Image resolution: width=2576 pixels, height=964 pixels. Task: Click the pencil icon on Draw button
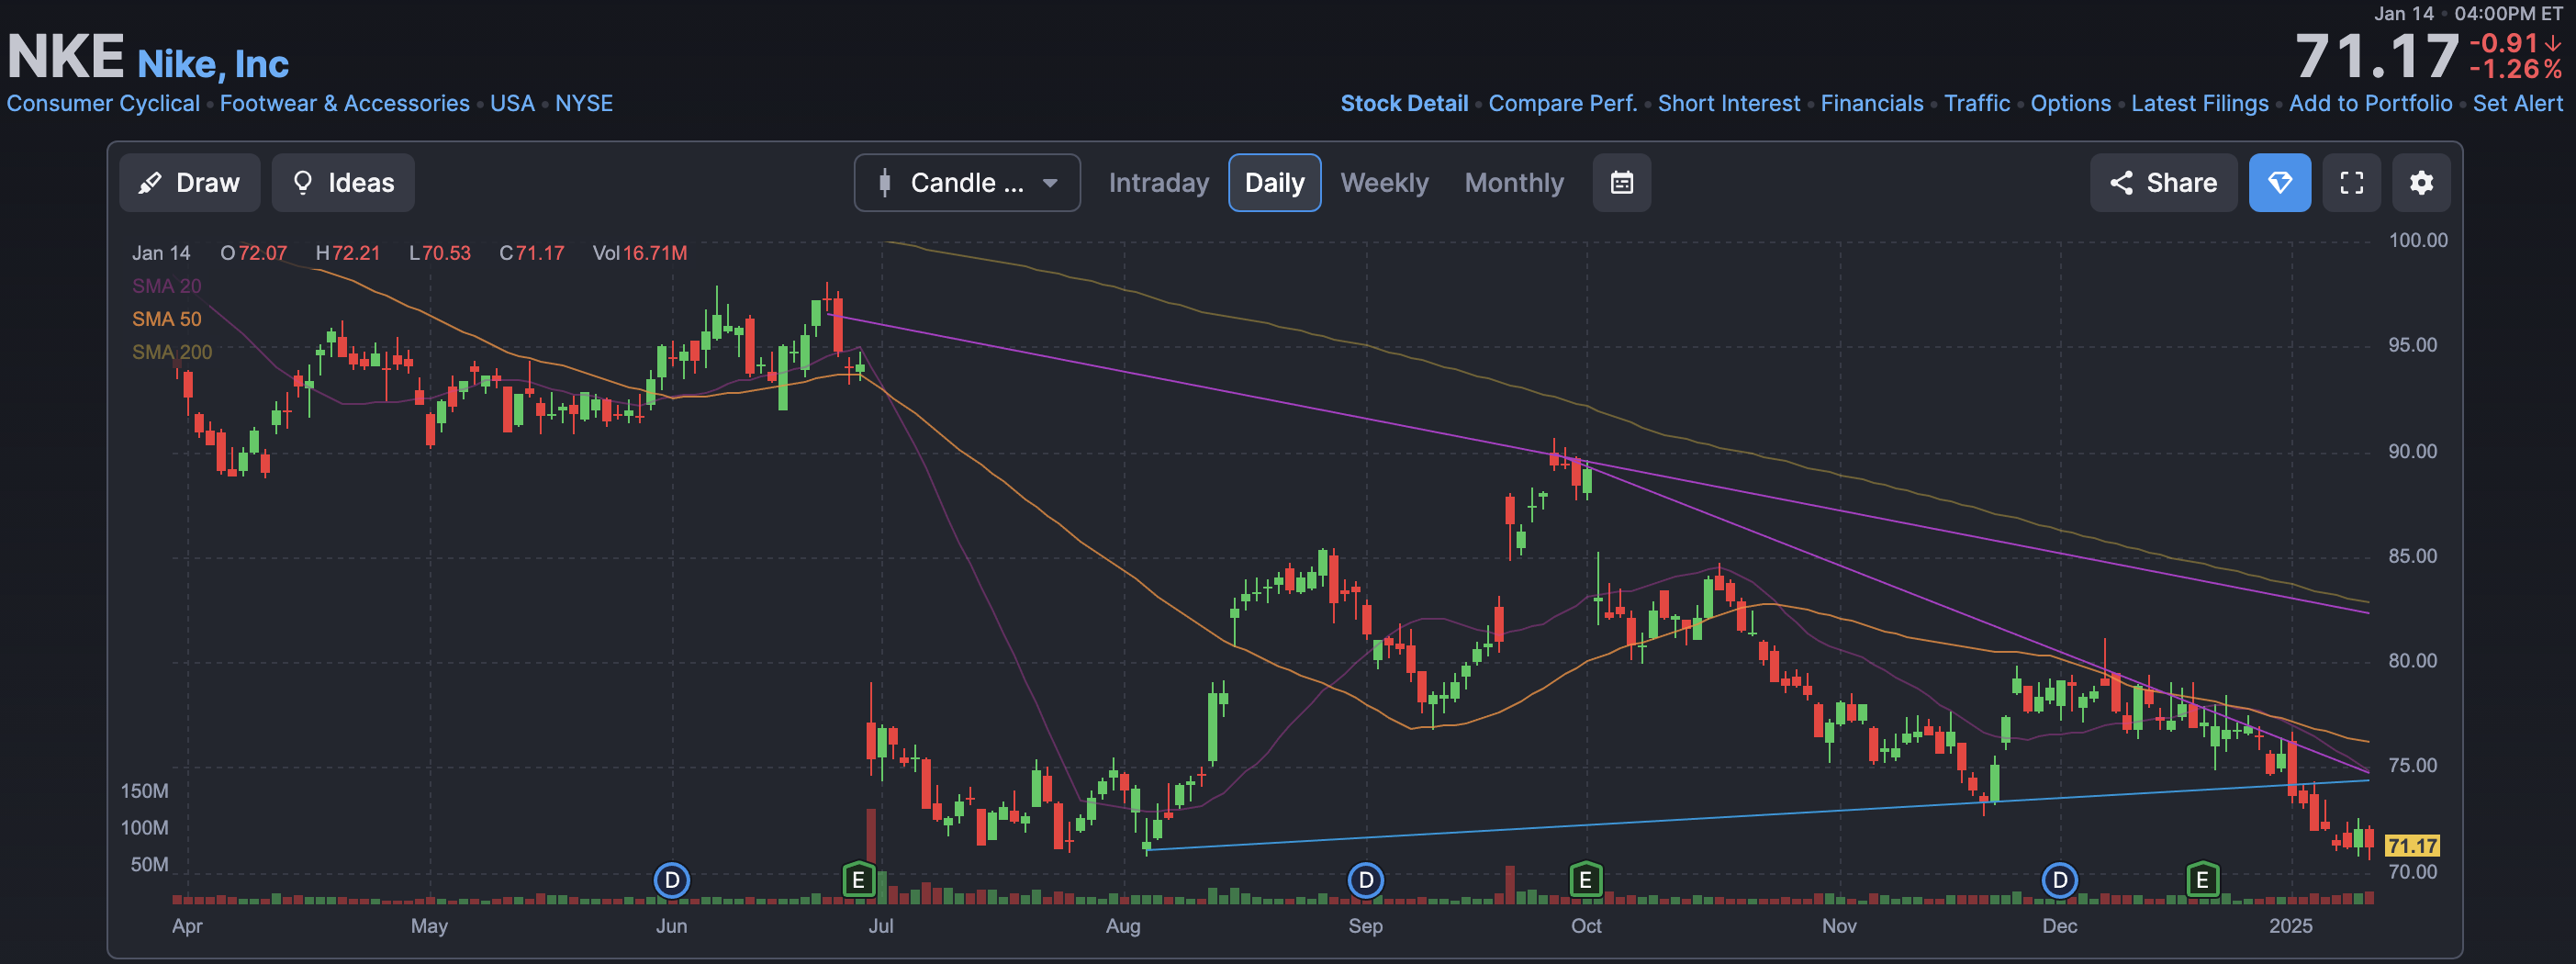coord(150,183)
